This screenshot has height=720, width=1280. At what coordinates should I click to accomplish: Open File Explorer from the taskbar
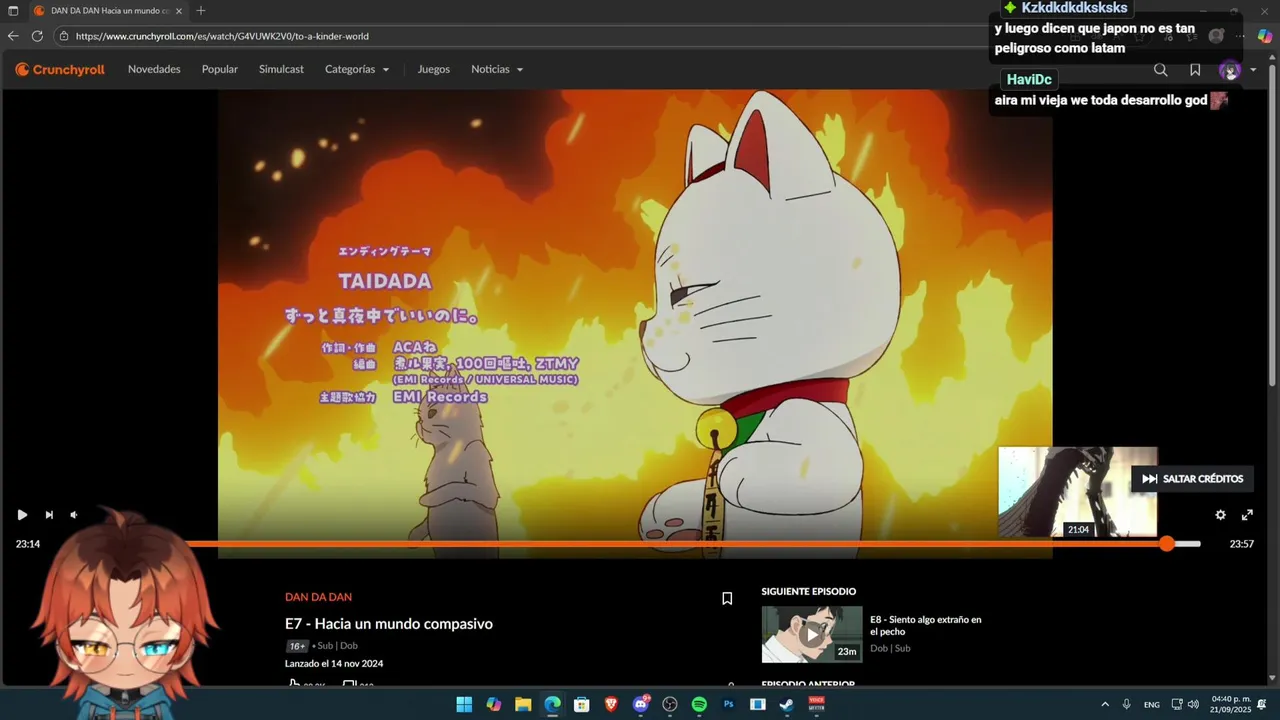pyautogui.click(x=523, y=704)
